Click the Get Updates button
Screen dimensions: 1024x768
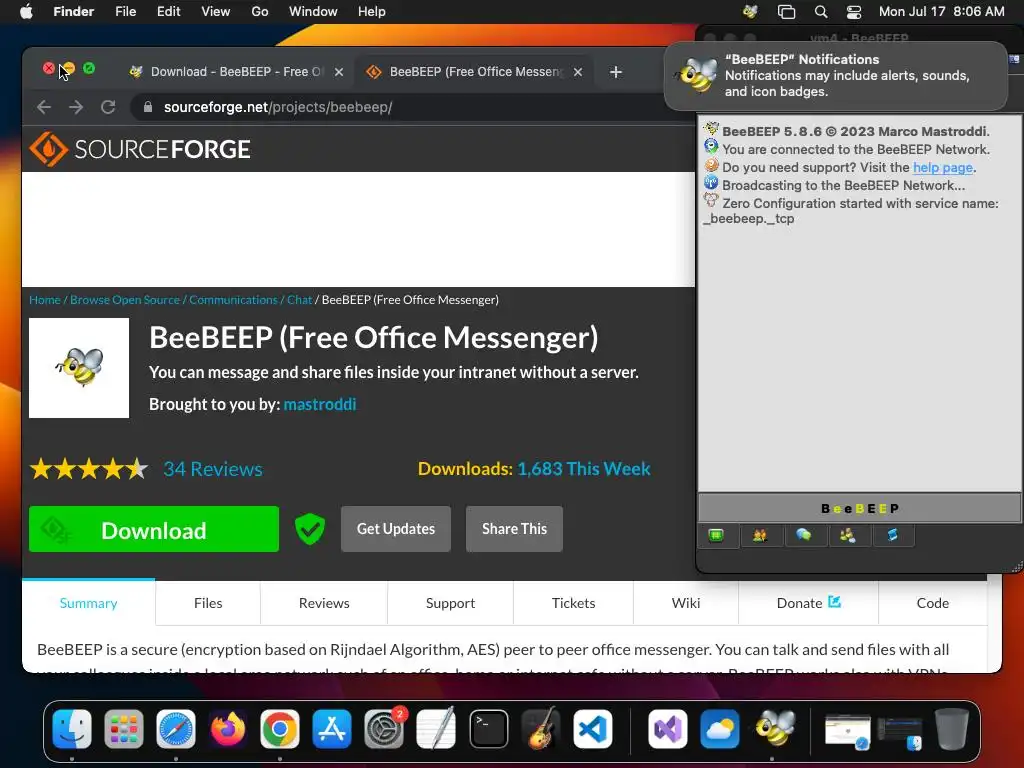point(396,529)
